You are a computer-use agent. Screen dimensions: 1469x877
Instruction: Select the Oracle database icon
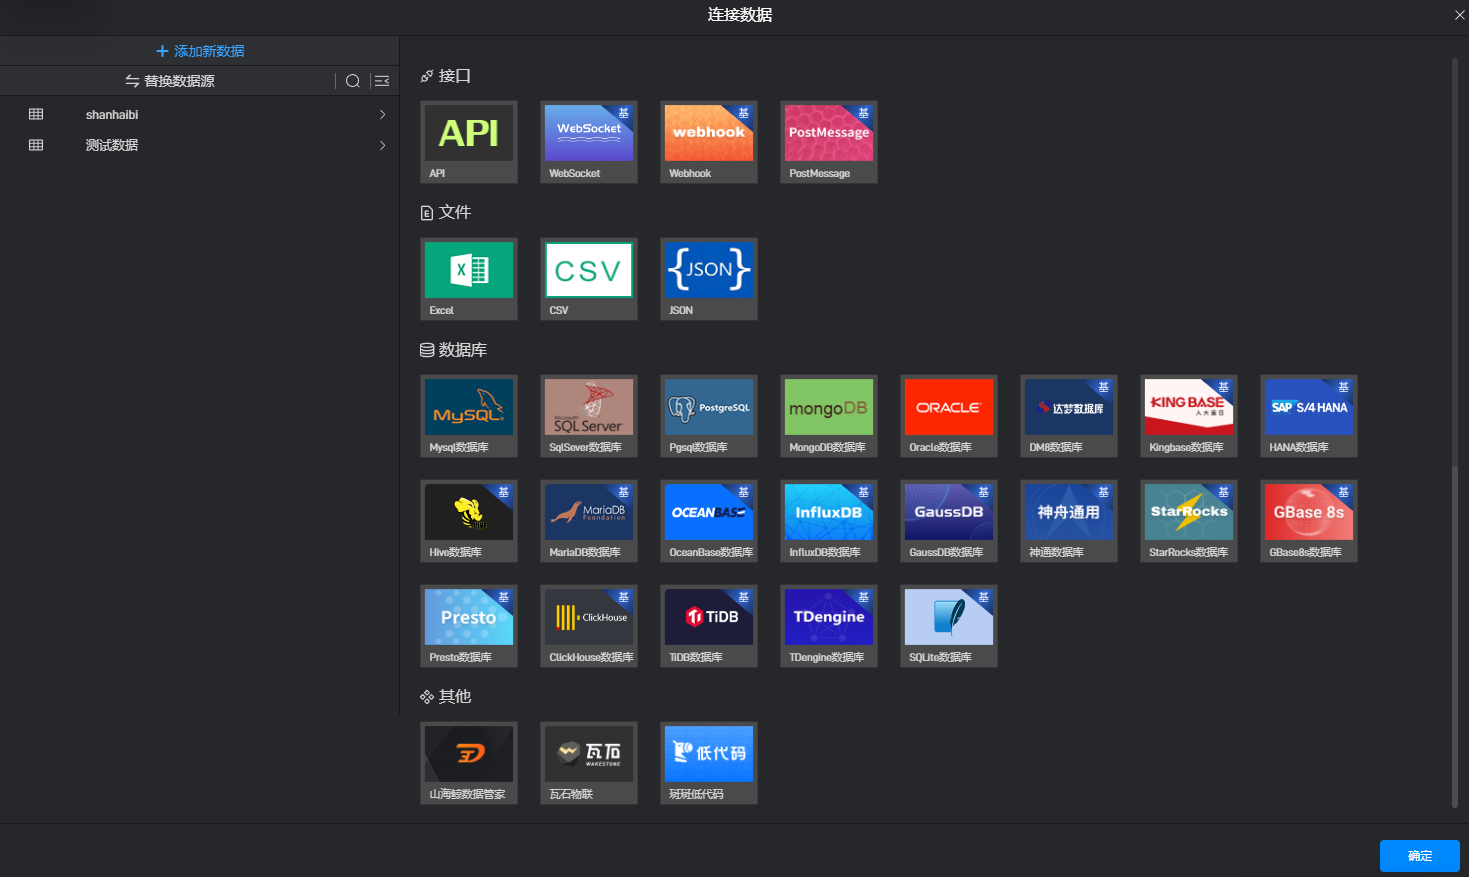tap(948, 415)
